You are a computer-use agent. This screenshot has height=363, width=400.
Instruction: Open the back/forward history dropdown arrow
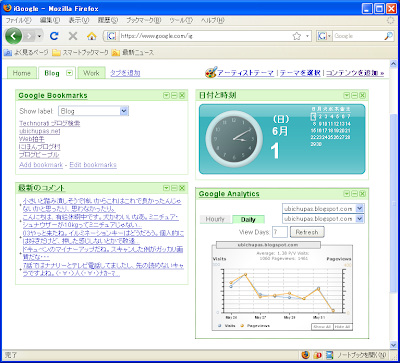point(39,36)
